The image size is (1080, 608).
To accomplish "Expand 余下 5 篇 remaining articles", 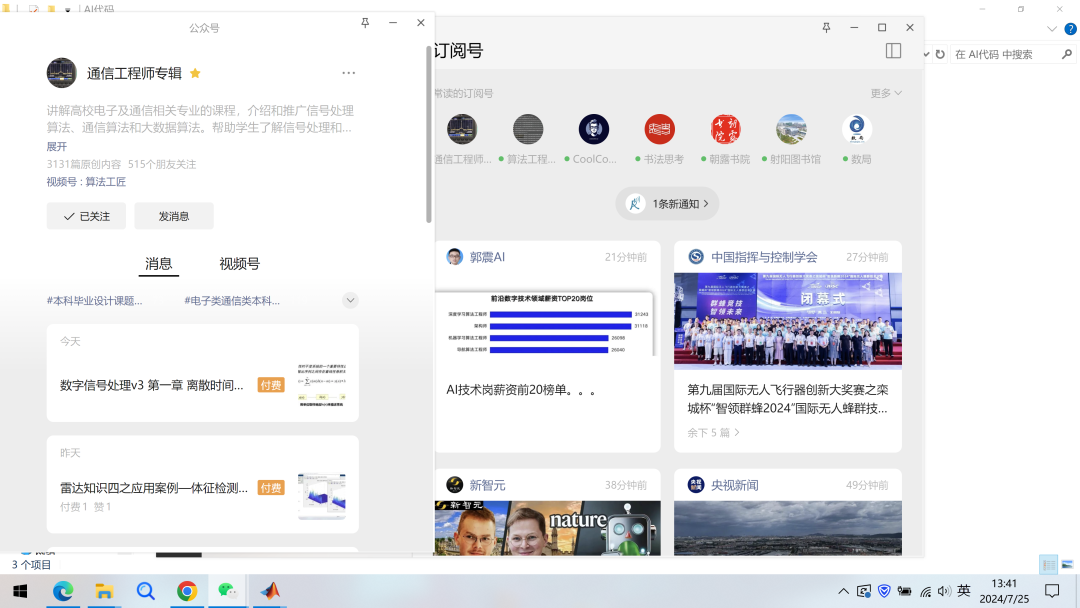I will tap(714, 432).
